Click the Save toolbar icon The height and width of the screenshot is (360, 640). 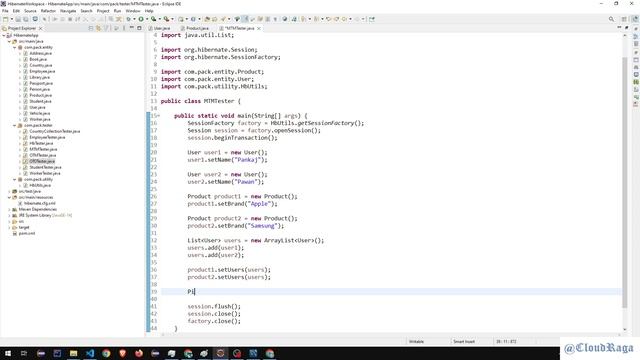coord(18,19)
